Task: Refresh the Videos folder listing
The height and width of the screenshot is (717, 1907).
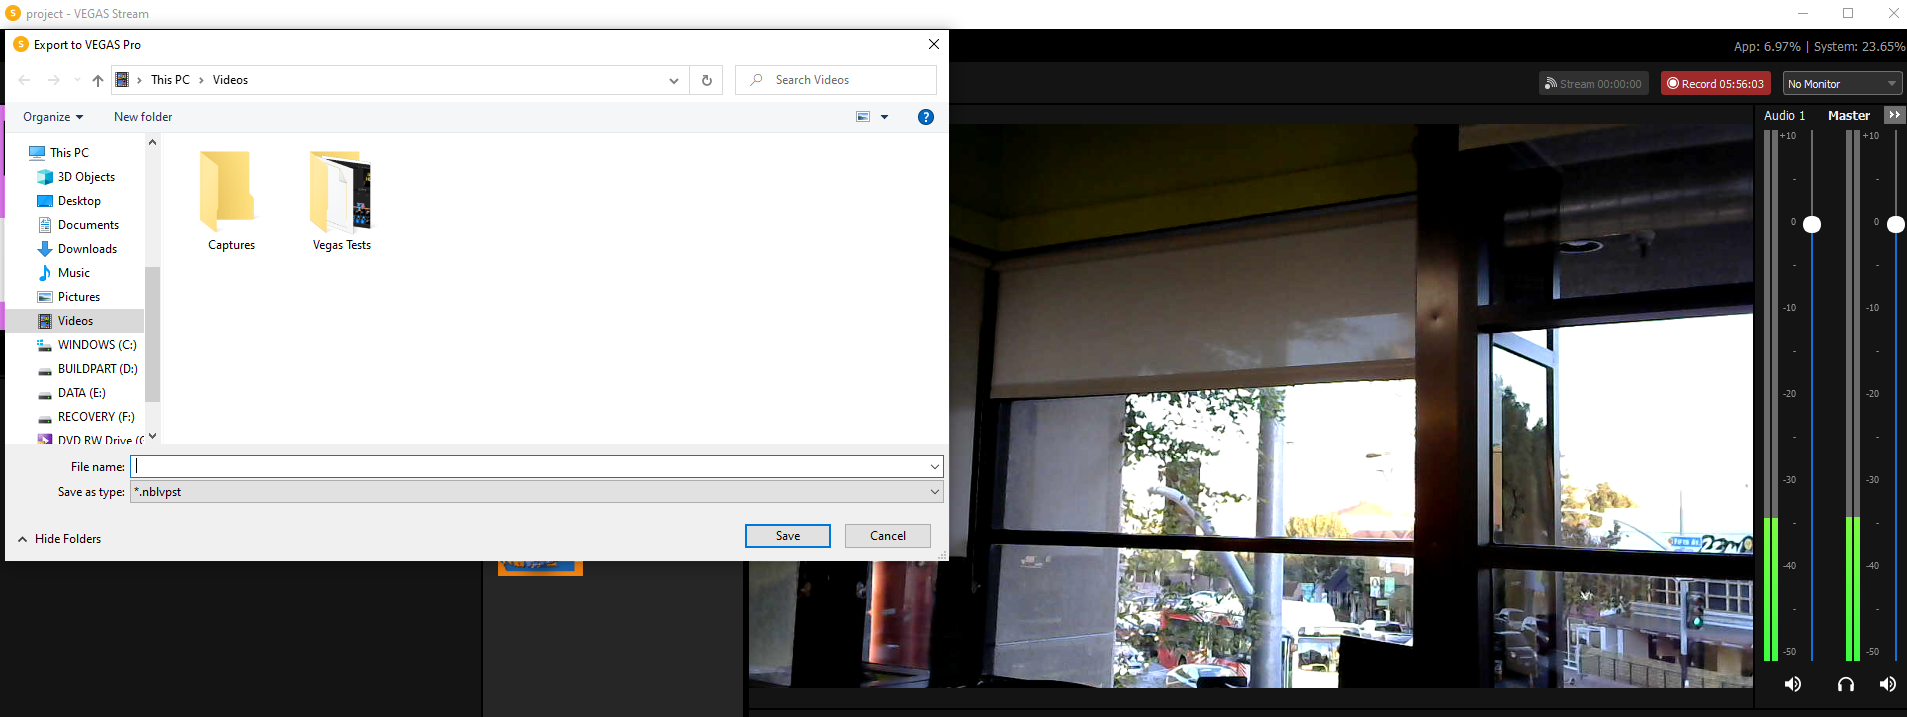Action: [706, 80]
